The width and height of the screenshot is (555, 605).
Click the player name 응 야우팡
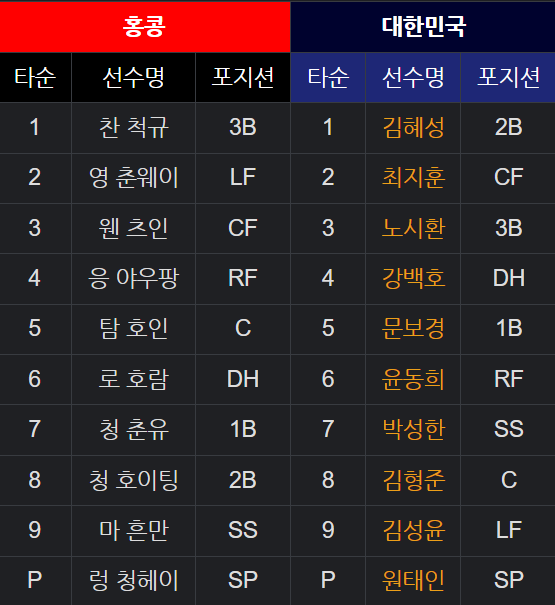tap(134, 278)
